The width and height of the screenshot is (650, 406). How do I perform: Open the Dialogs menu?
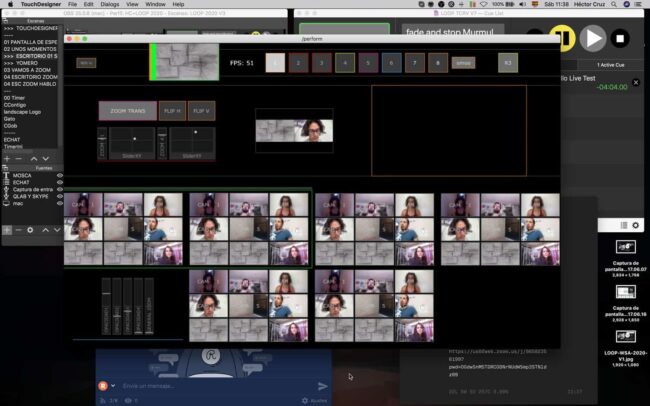(x=109, y=5)
